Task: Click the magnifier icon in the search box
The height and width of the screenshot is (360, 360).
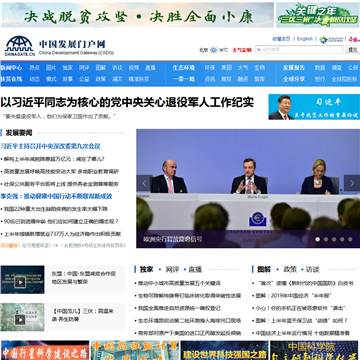Action: point(259,50)
